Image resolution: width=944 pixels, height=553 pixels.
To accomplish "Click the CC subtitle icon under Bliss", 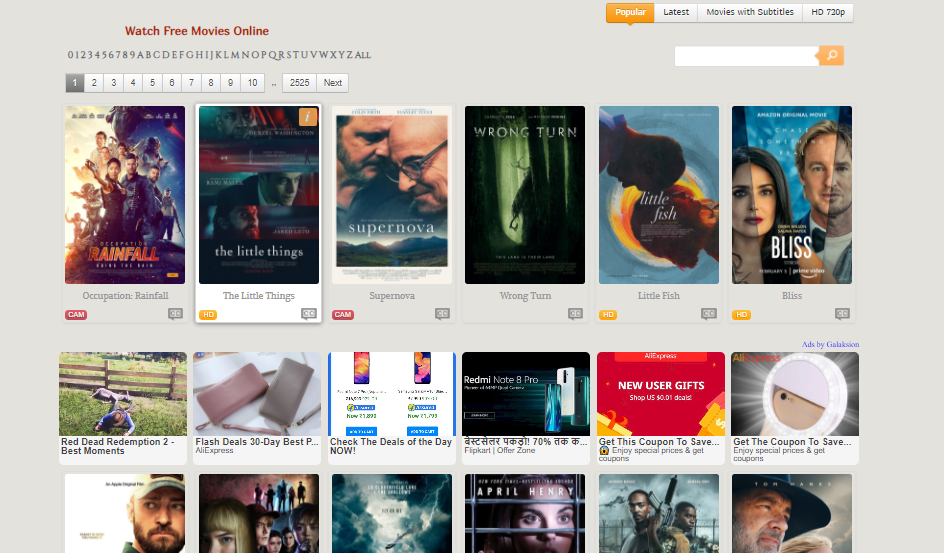I will click(842, 314).
